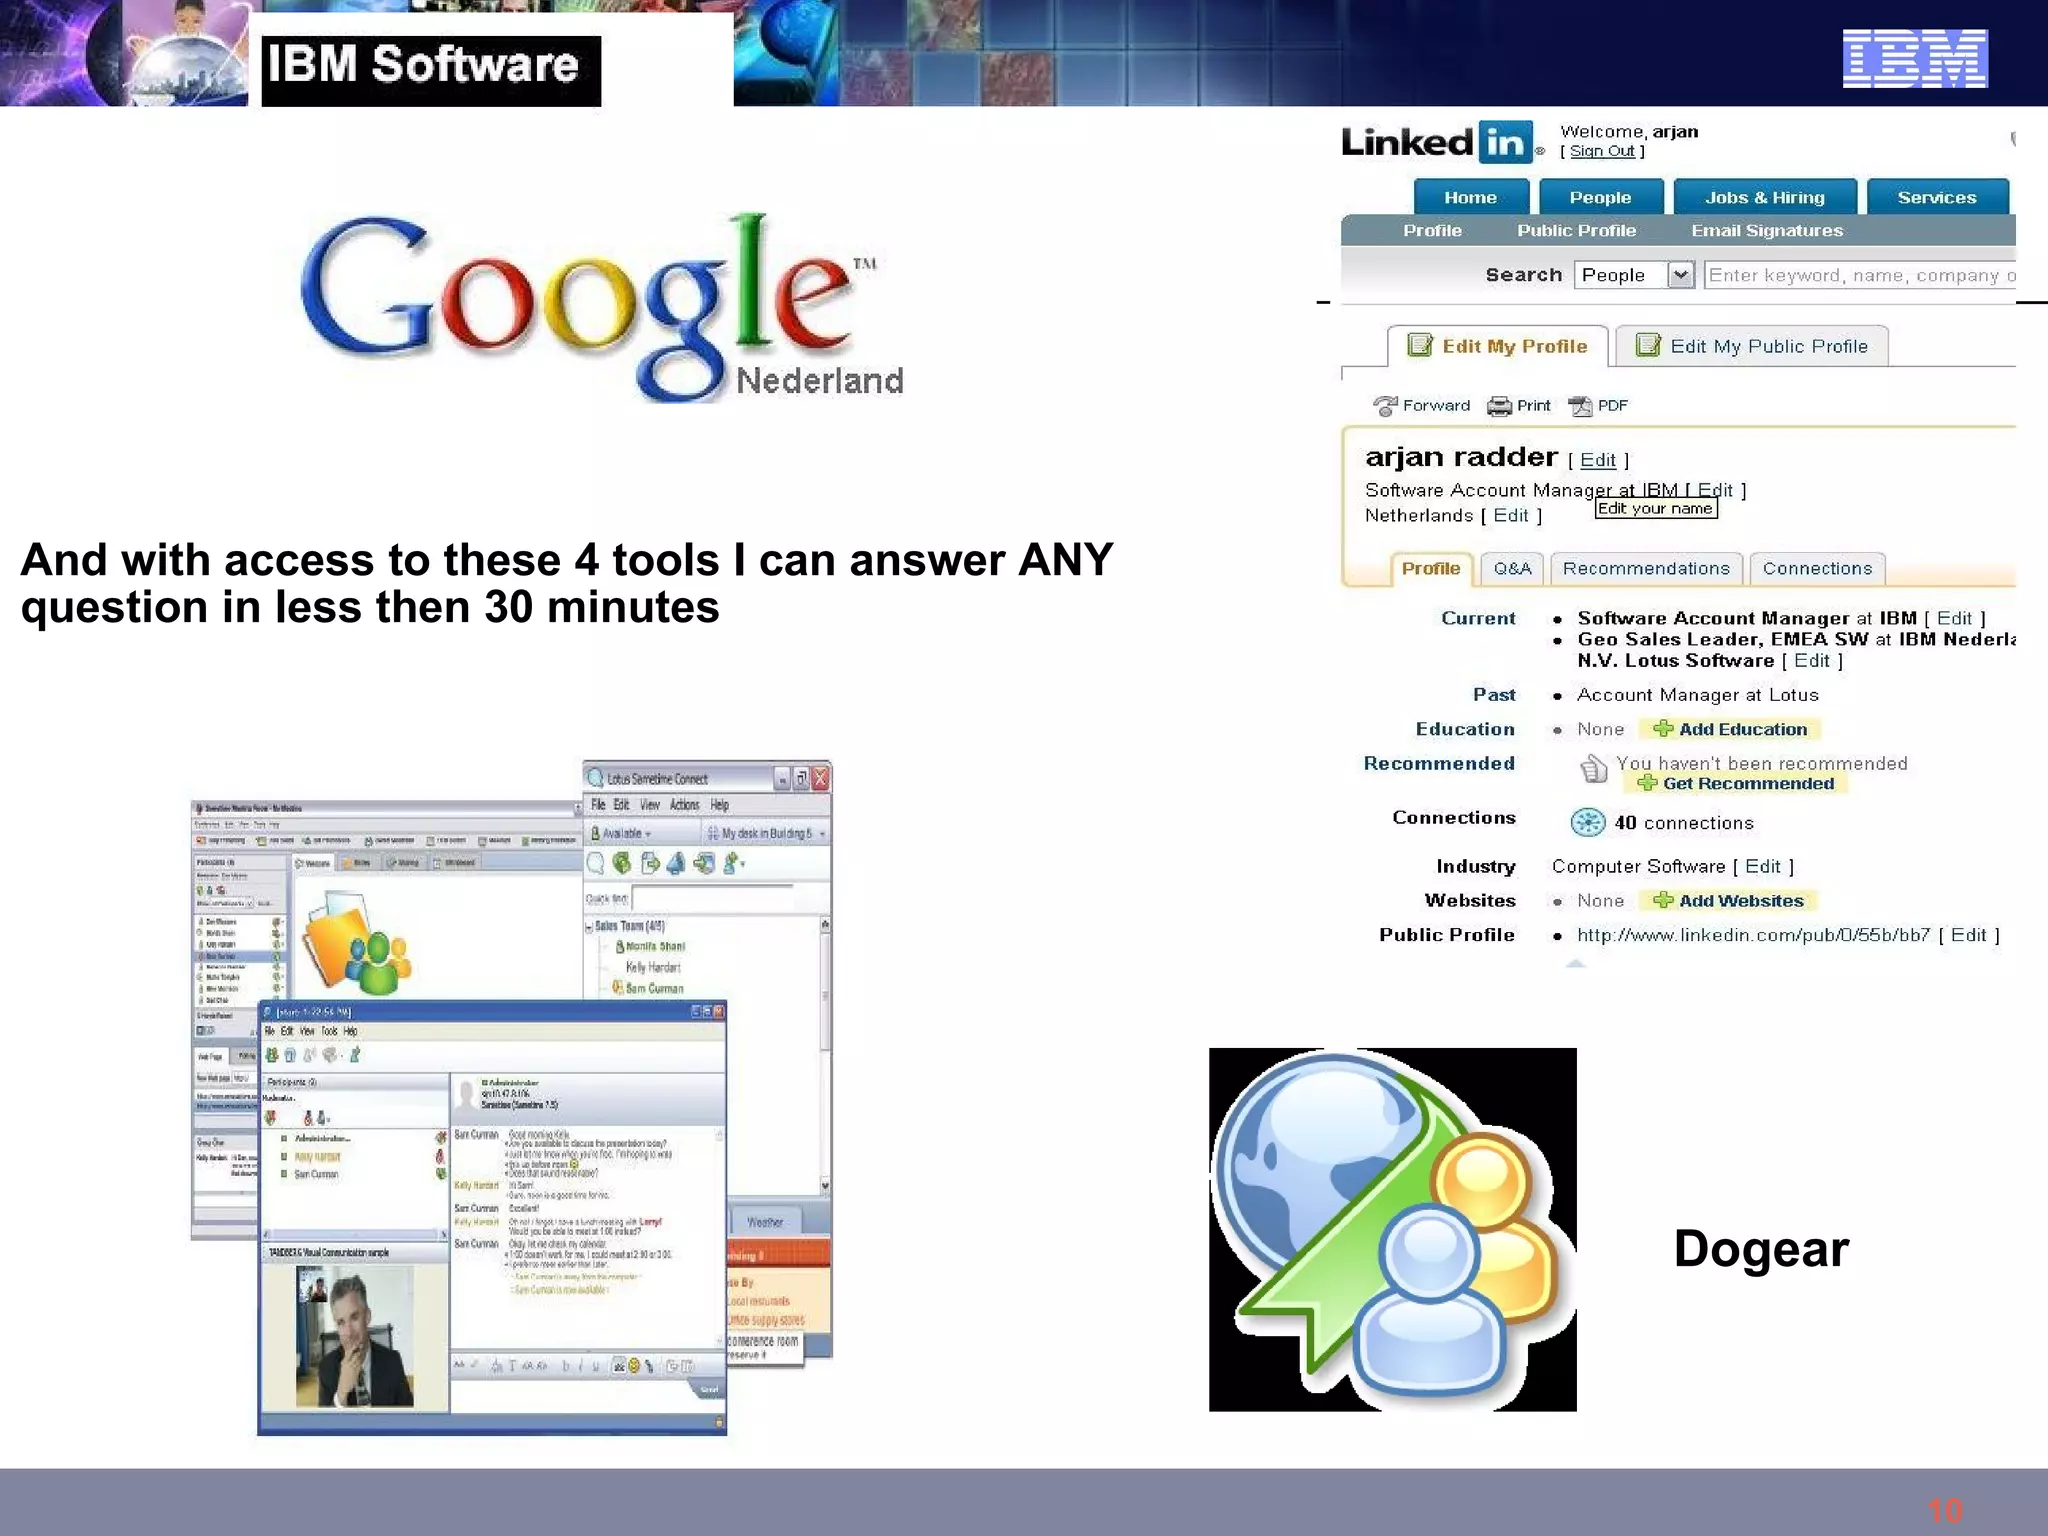Switch to the Connections tab
This screenshot has width=2048, height=1536.
(x=1817, y=568)
